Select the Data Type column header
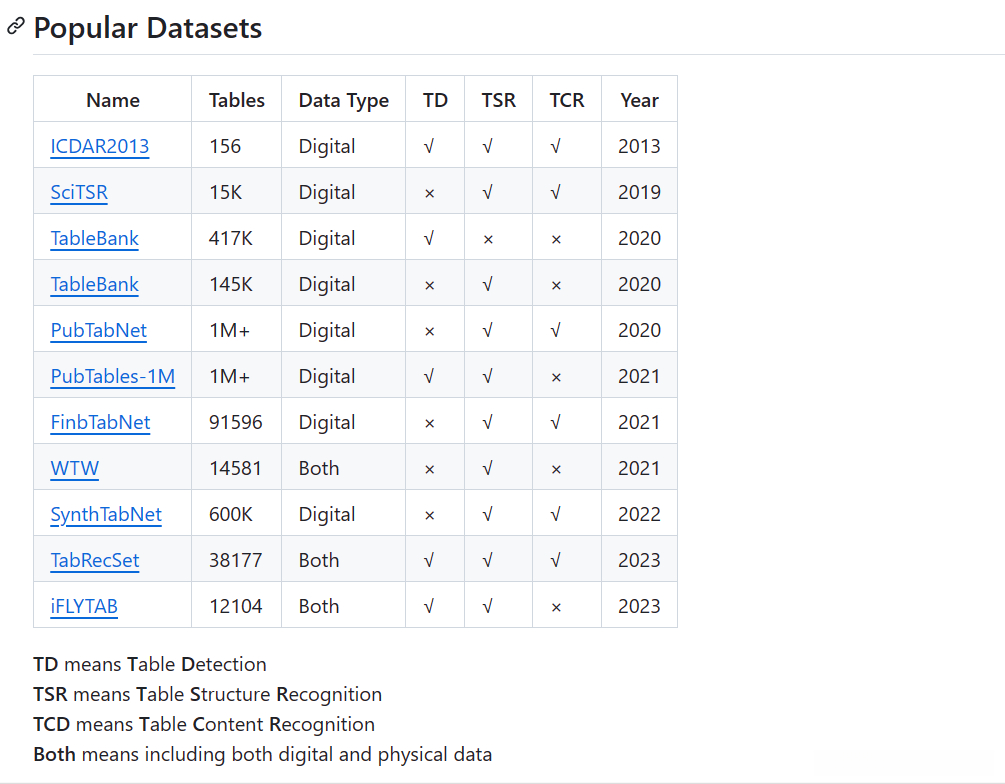The width and height of the screenshot is (1005, 784). 344,100
